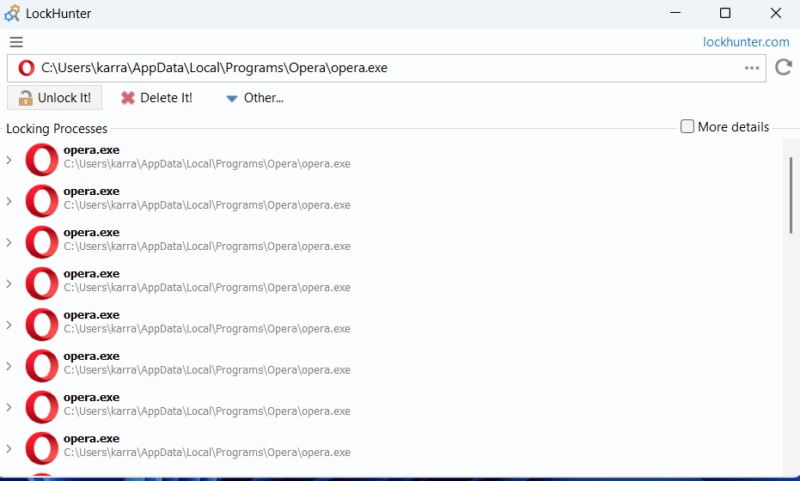Click the LockHunter logo in title bar
The image size is (800, 481).
[x=12, y=13]
